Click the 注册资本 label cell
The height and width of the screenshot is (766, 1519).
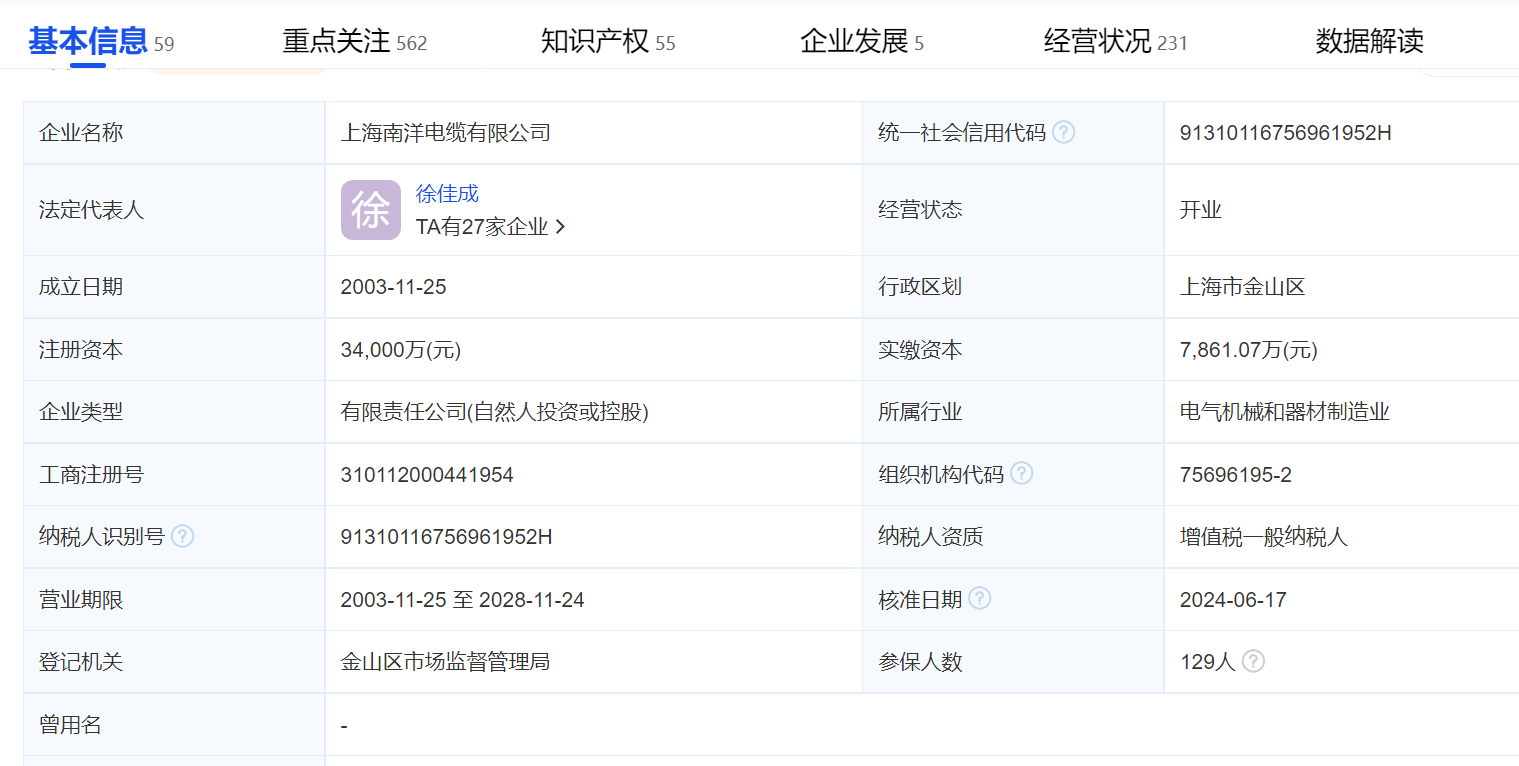174,350
